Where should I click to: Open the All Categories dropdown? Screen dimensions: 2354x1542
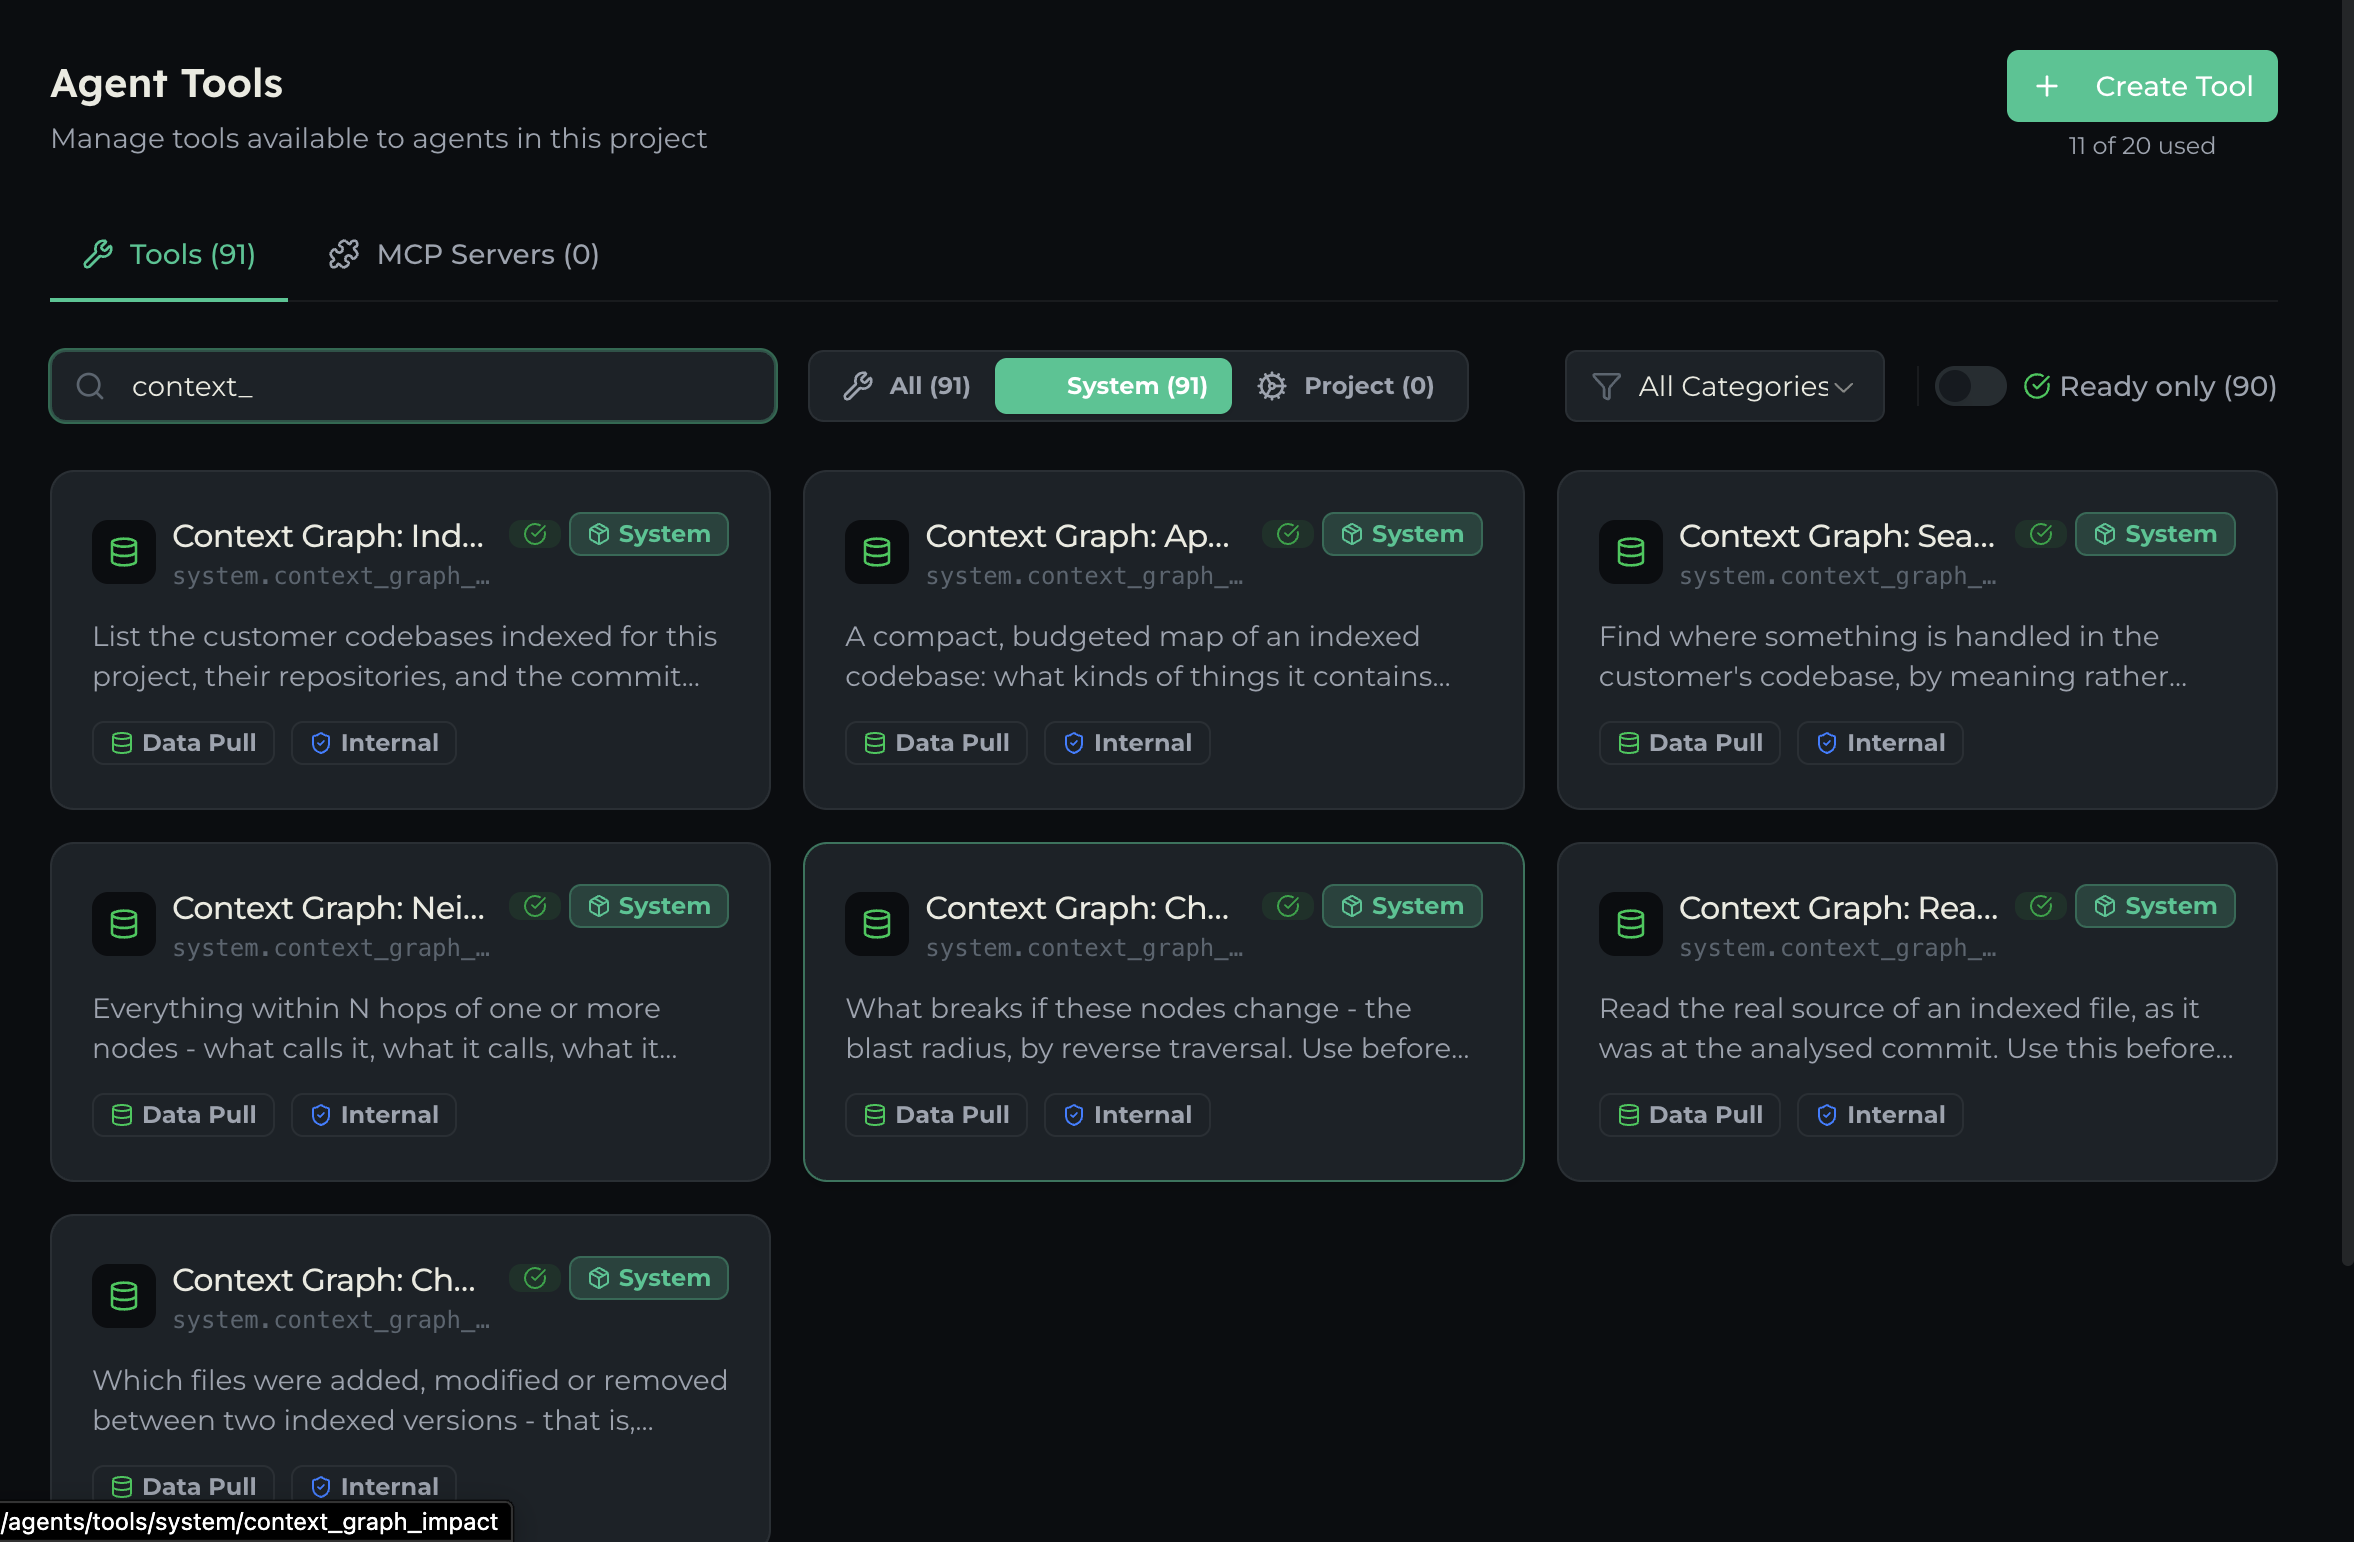pos(1724,386)
